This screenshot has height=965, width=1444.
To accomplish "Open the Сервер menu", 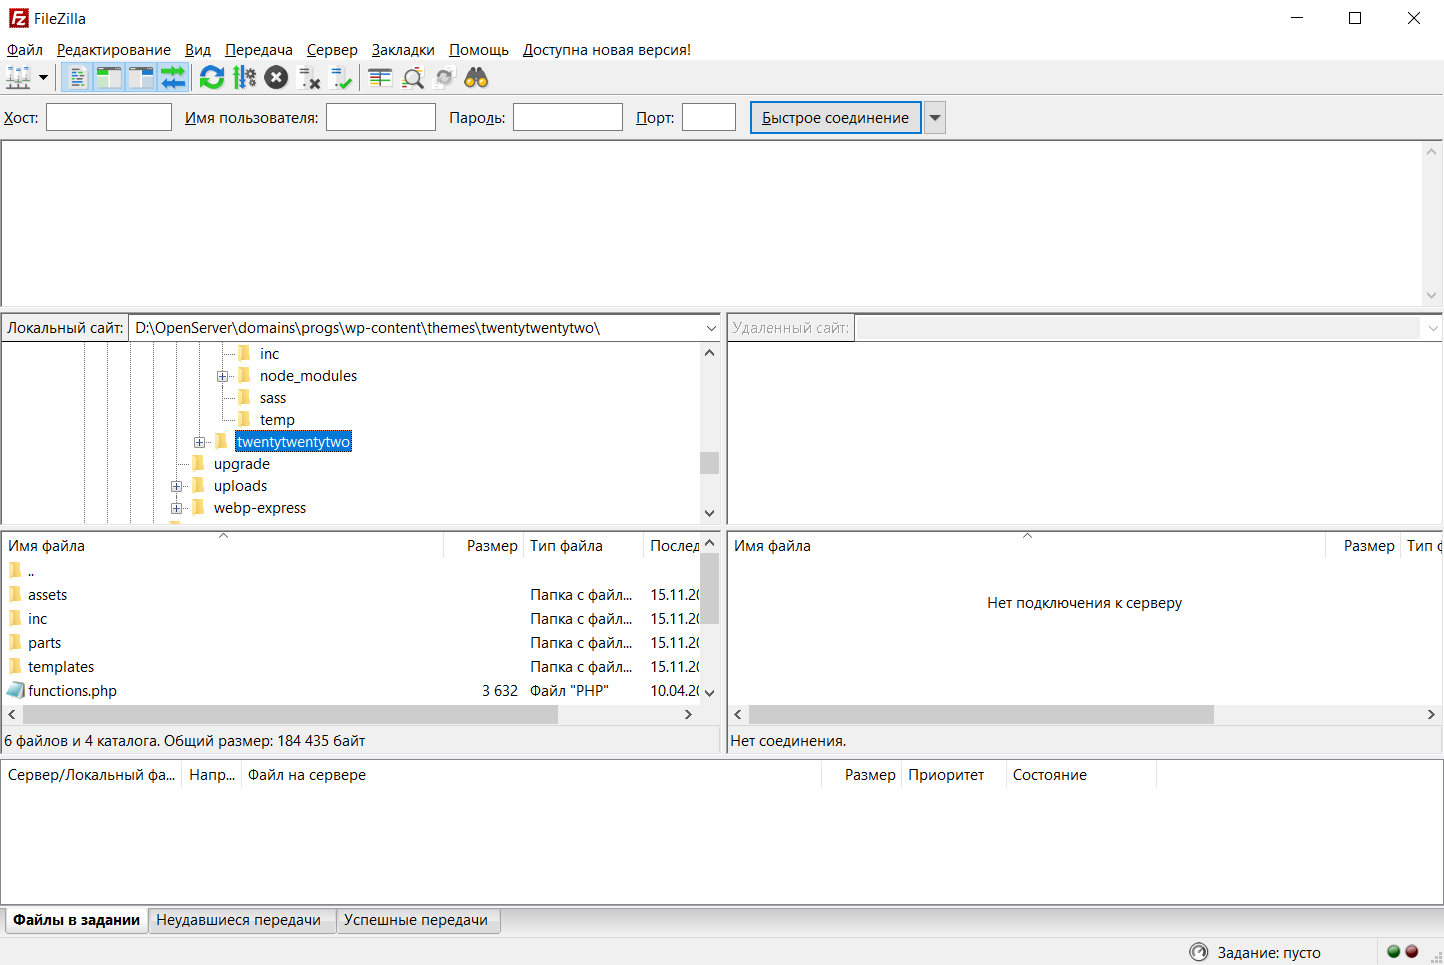I will tap(332, 50).
